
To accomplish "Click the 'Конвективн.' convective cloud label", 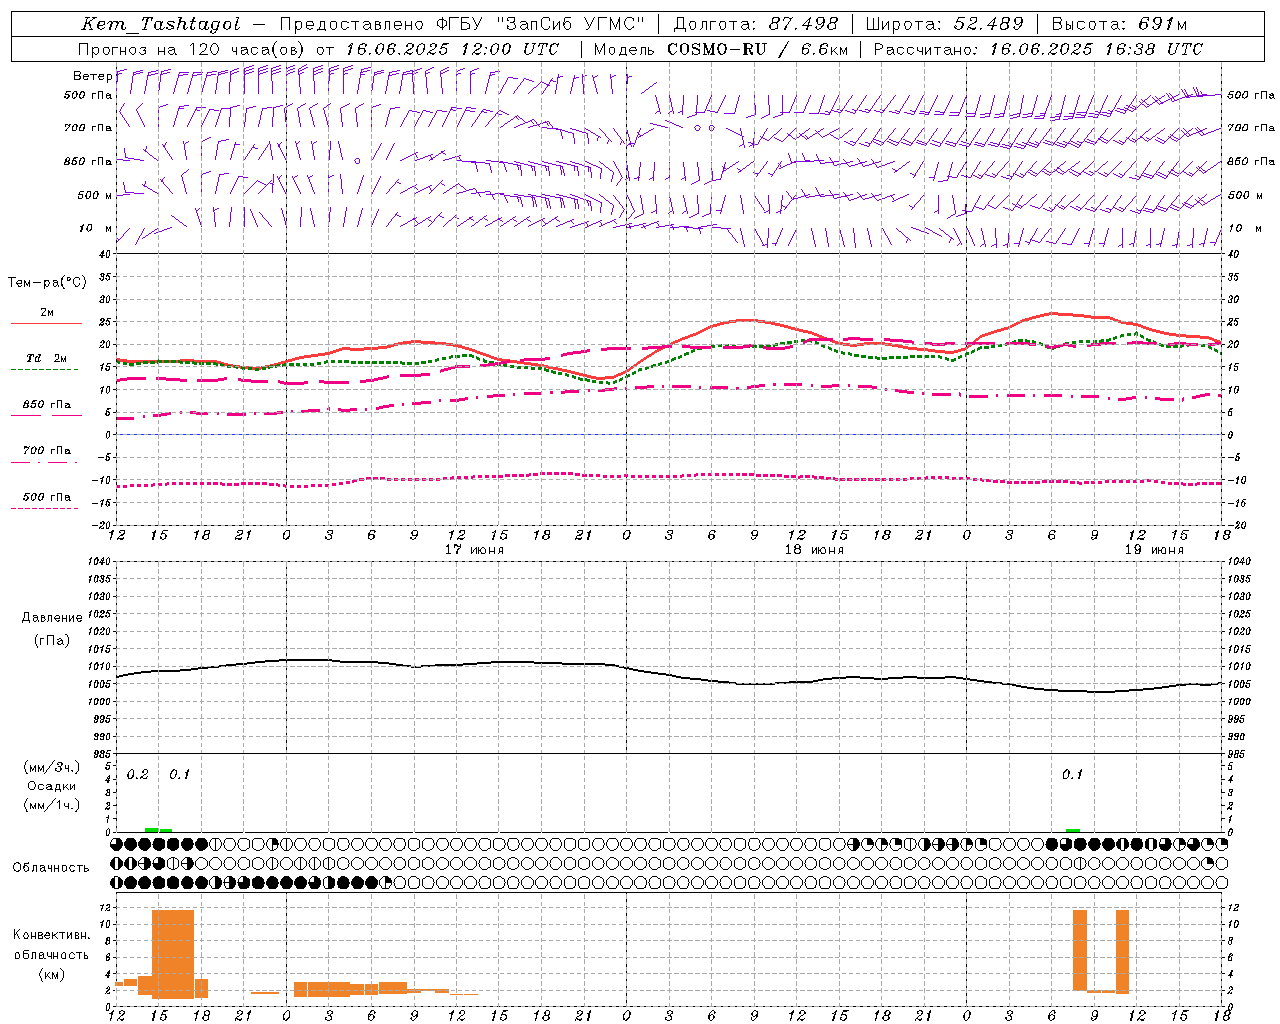I will 51,935.
